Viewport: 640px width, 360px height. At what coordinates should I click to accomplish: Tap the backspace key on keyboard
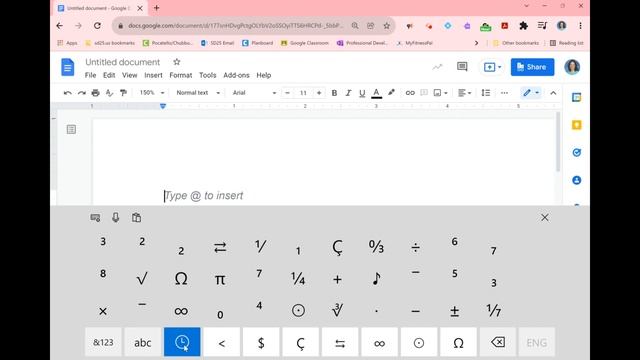tap(498, 342)
